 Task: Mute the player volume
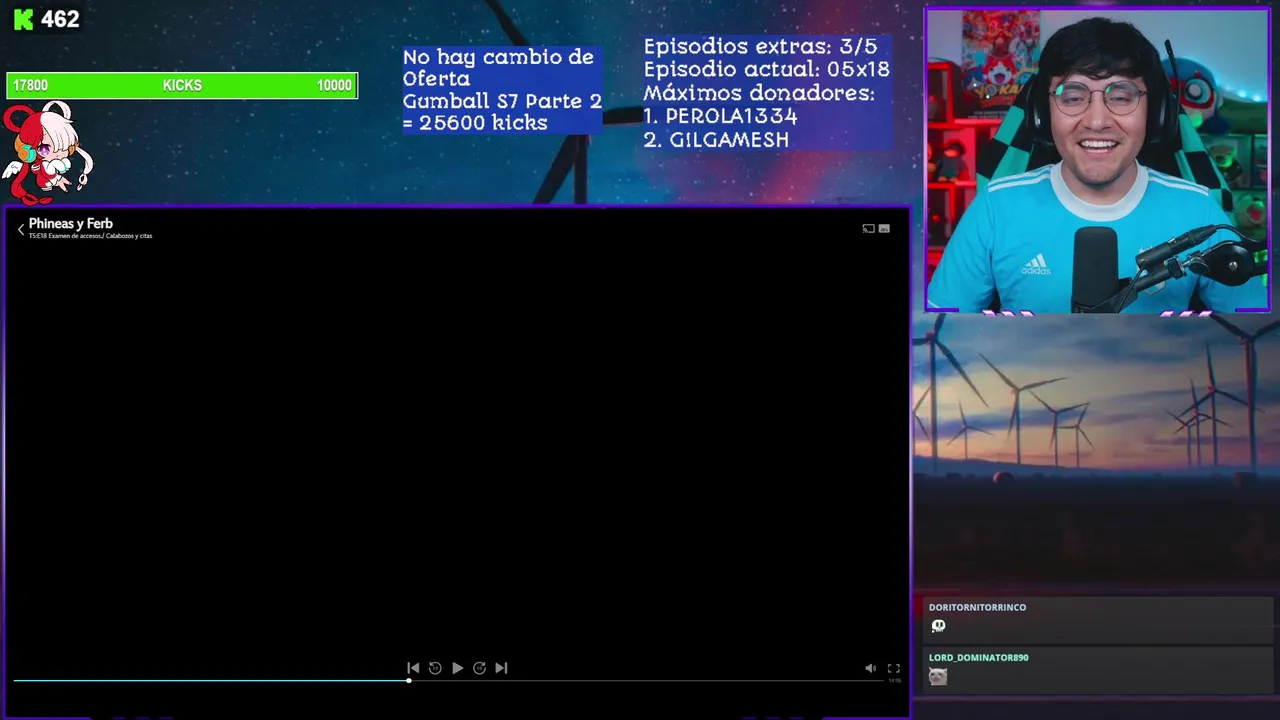[870, 668]
